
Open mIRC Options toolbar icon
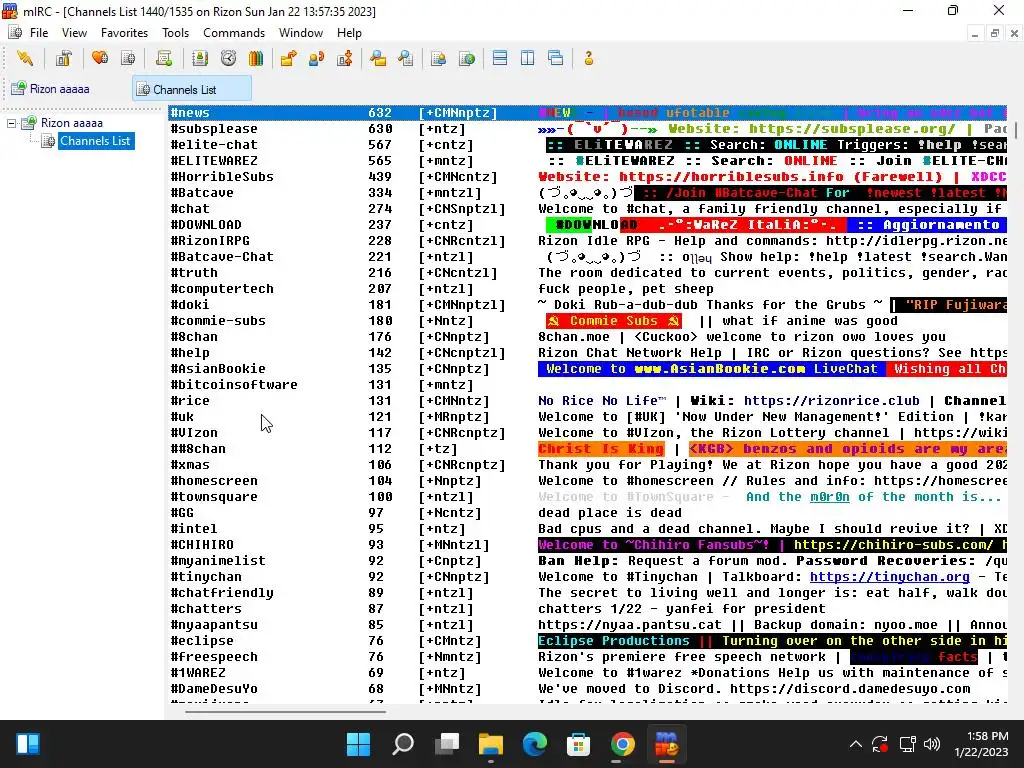63,59
